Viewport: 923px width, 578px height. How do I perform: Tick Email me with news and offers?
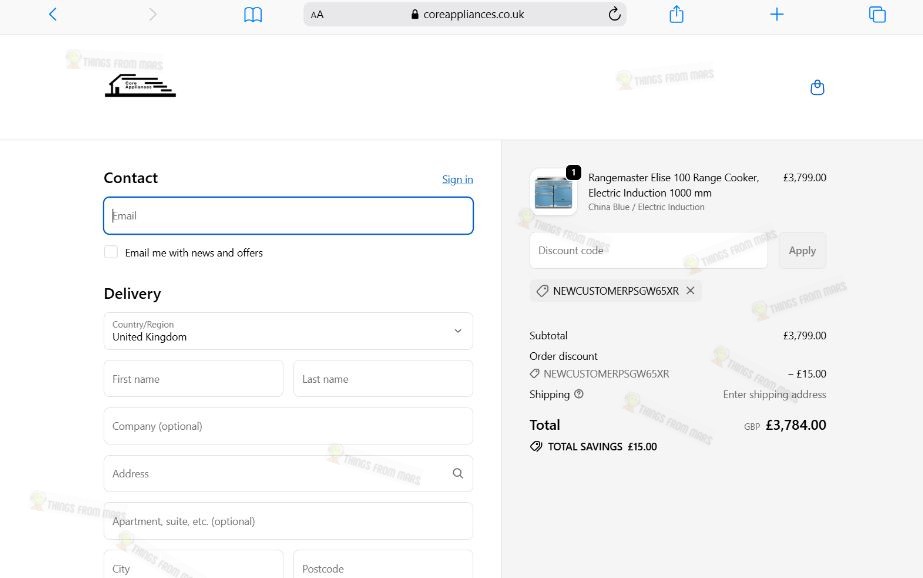[x=111, y=252]
